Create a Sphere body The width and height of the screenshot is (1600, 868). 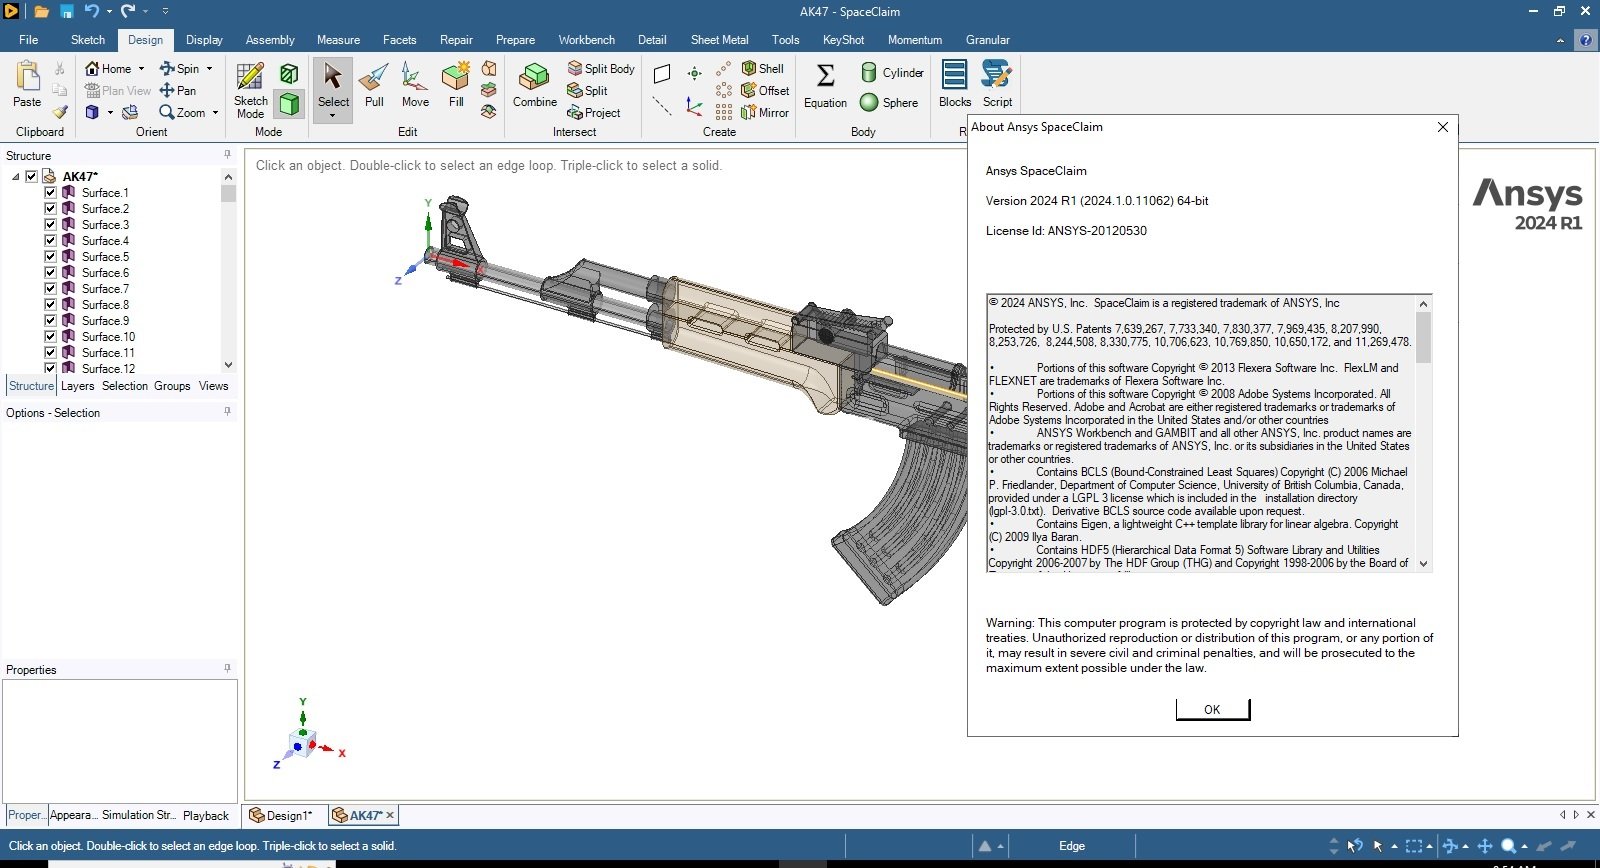[889, 102]
